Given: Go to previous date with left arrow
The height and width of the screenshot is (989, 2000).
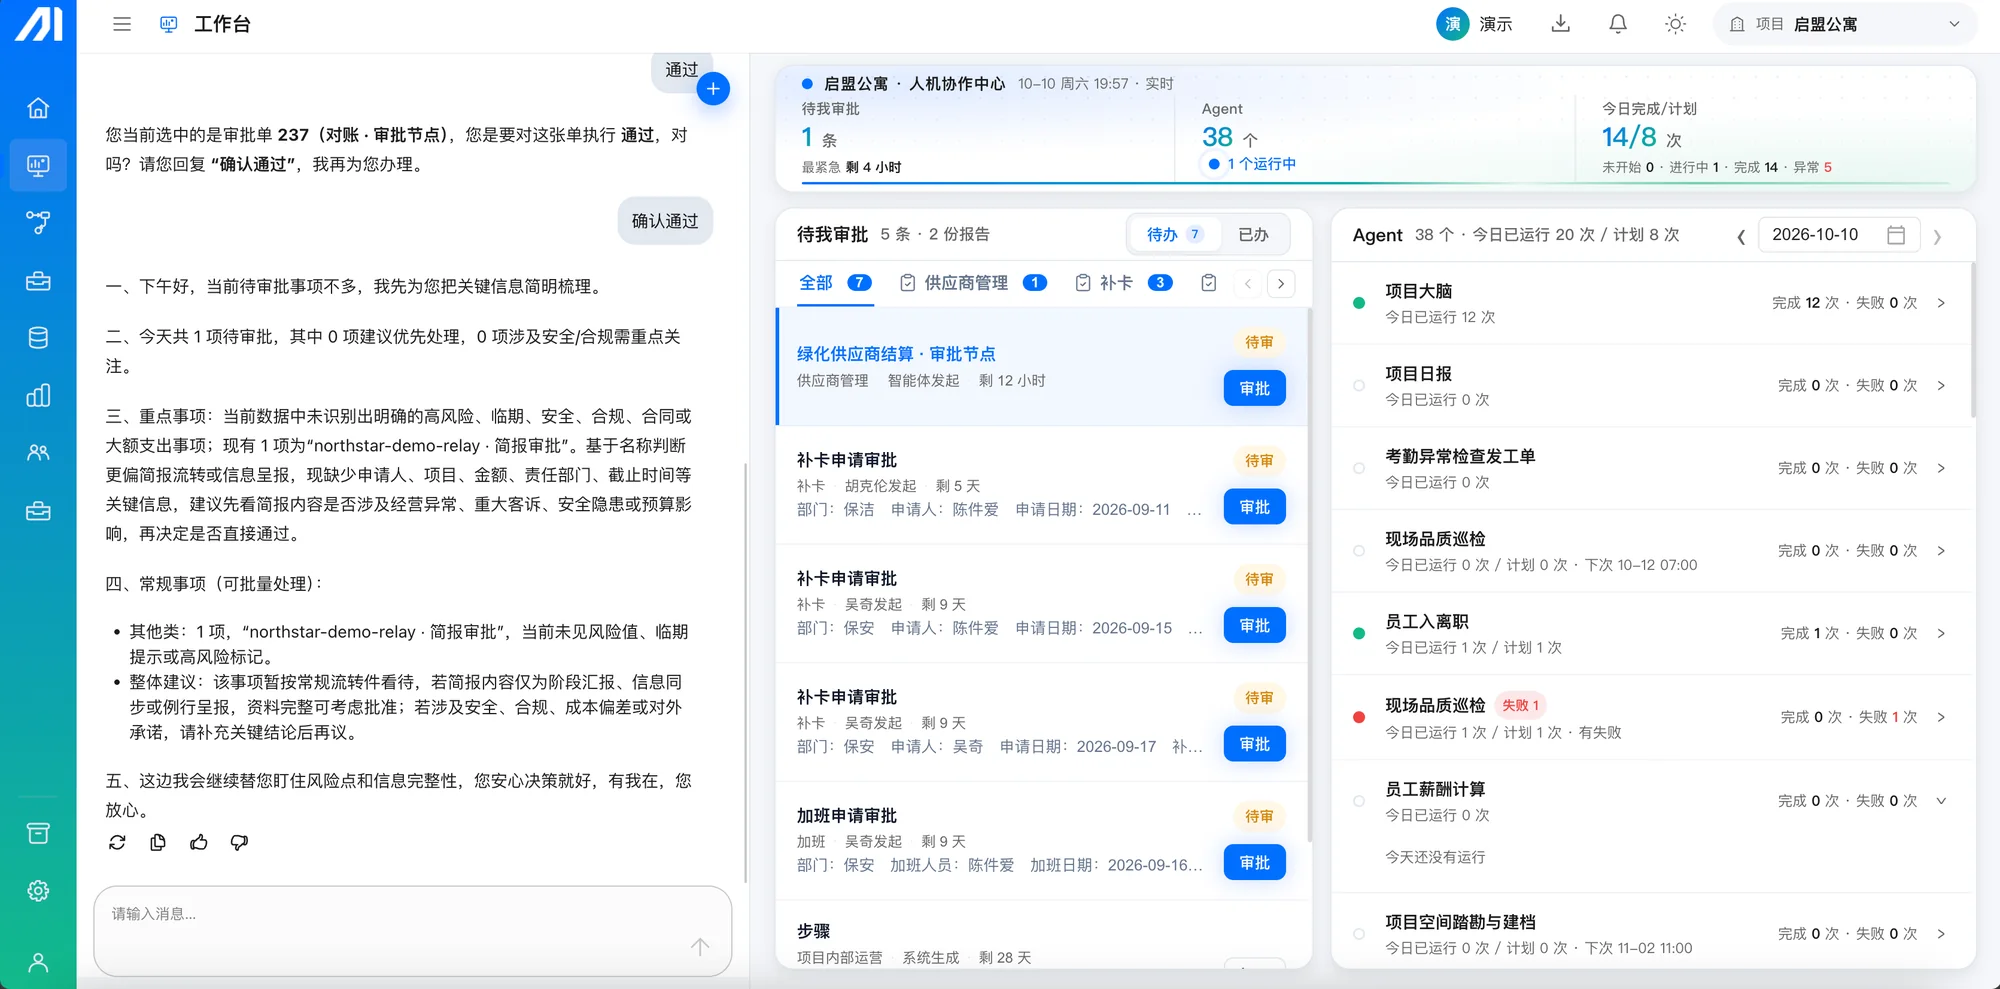Looking at the screenshot, I should pos(1741,236).
